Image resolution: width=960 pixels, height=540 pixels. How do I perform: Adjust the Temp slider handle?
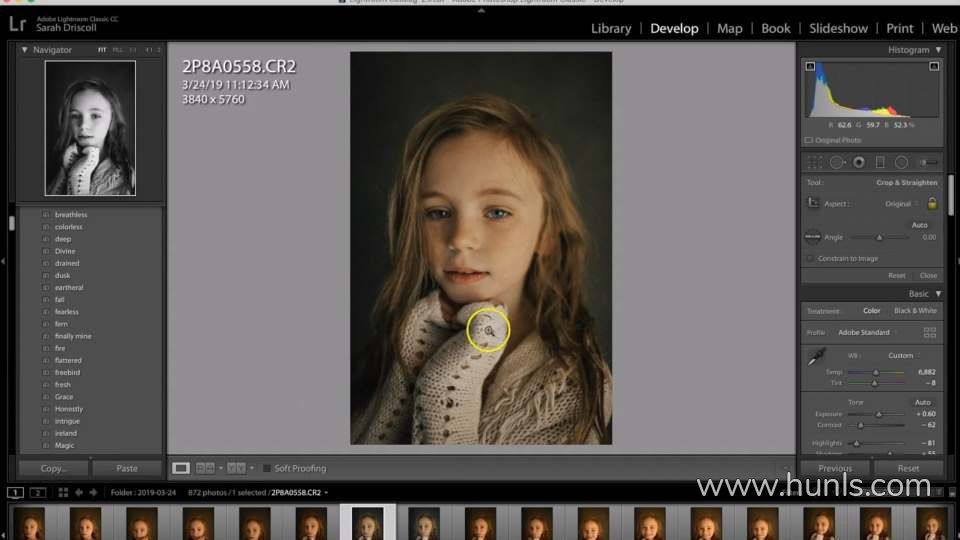(876, 372)
